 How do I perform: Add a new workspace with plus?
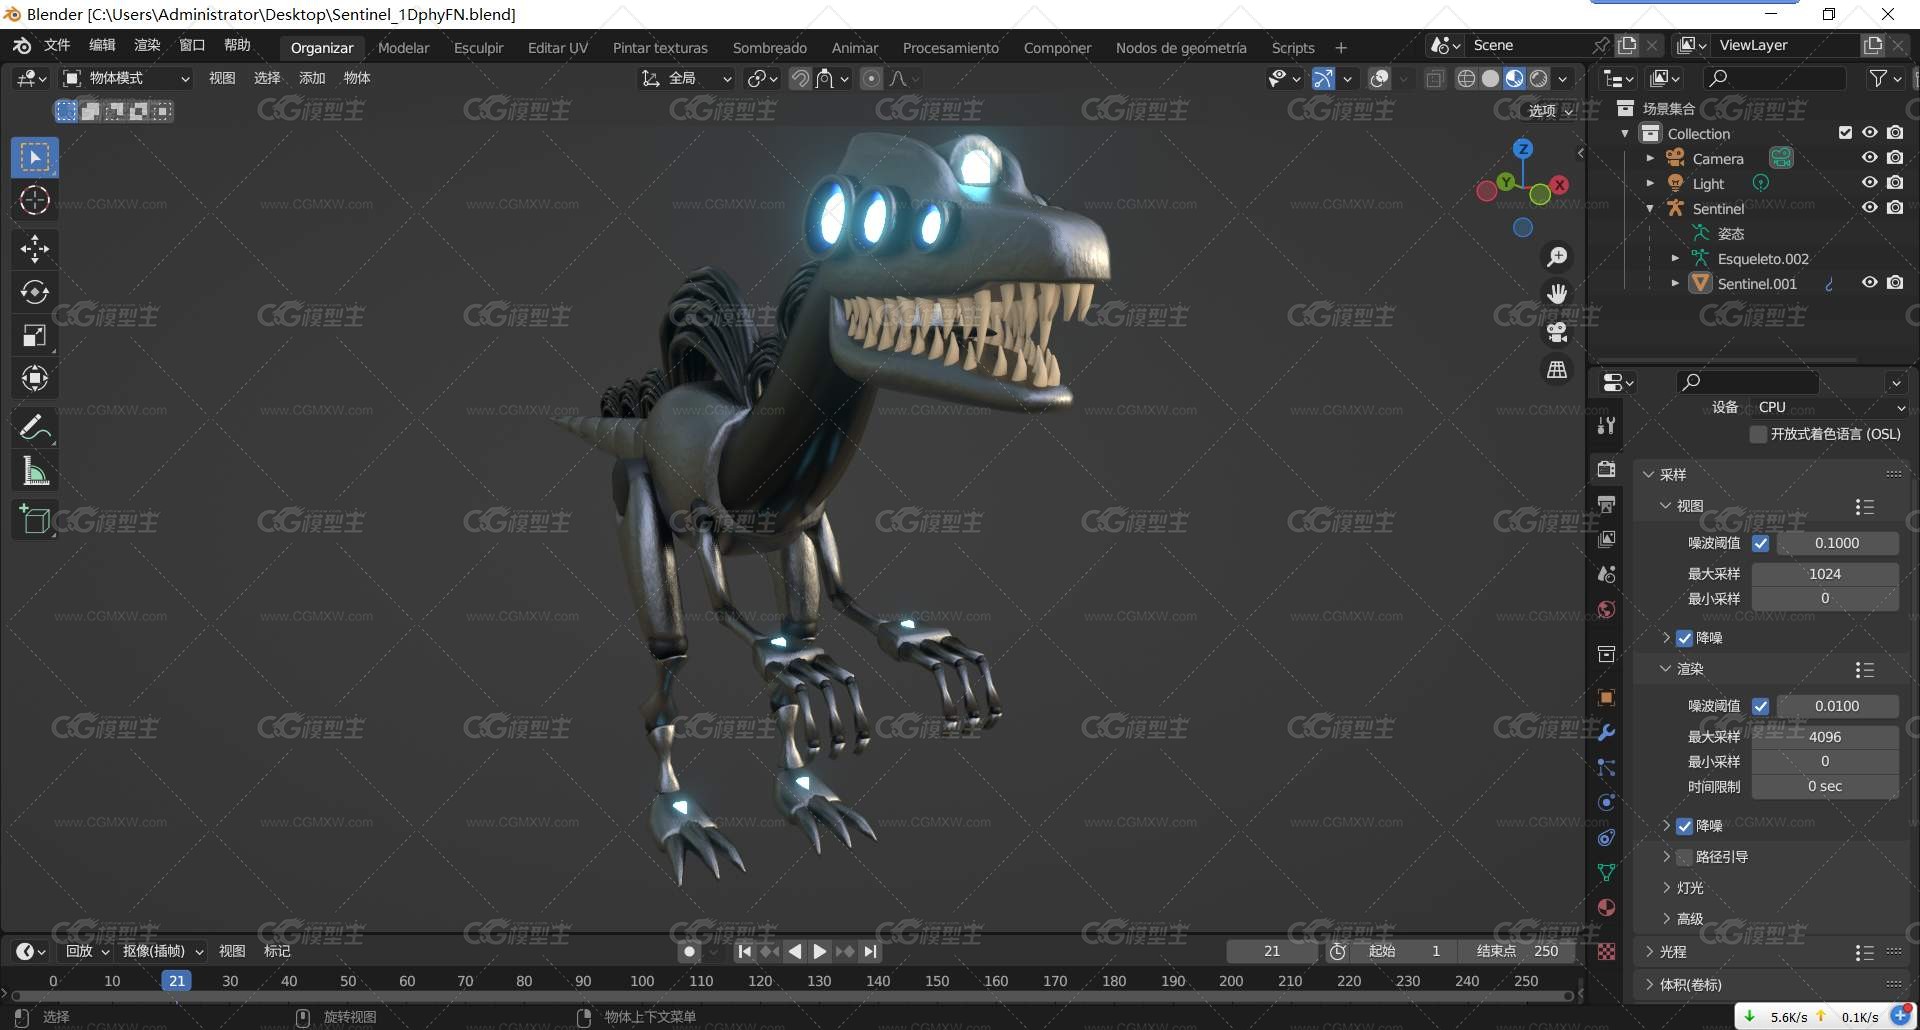(x=1341, y=47)
